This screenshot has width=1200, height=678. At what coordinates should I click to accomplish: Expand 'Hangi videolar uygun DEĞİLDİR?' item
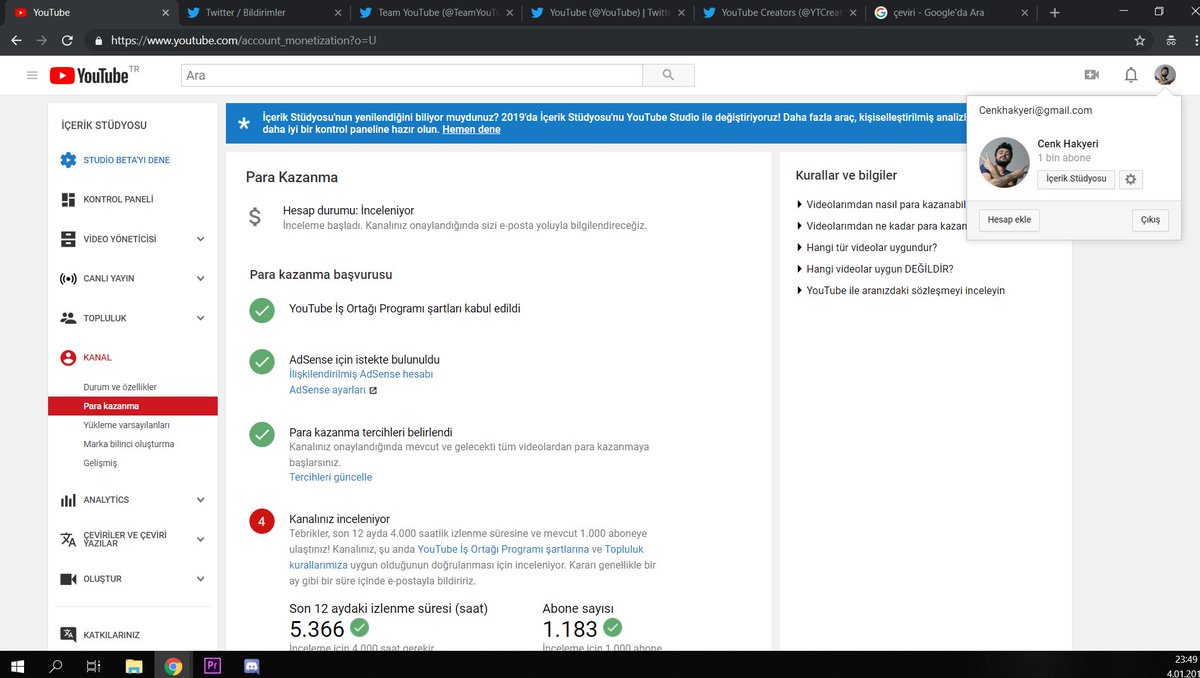click(x=874, y=269)
